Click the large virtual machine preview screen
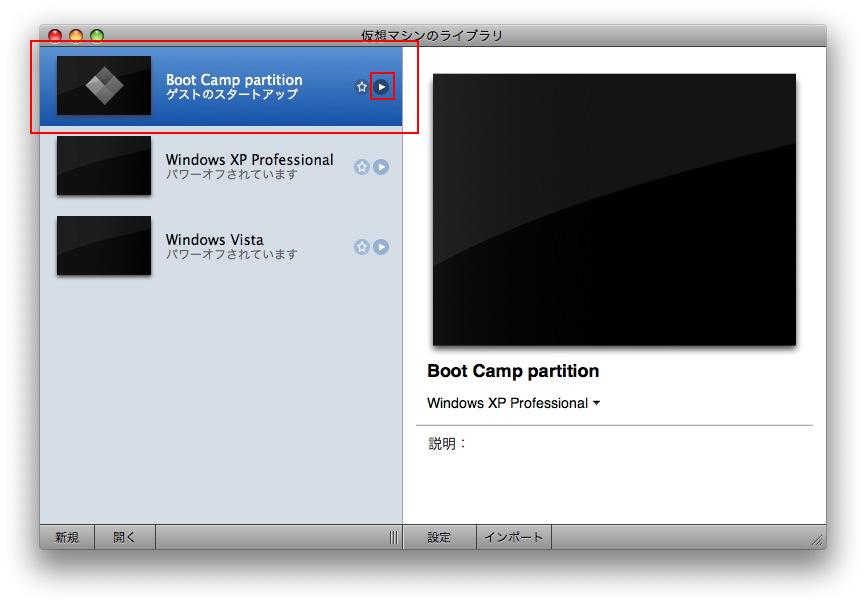The image size is (866, 604). coord(614,210)
